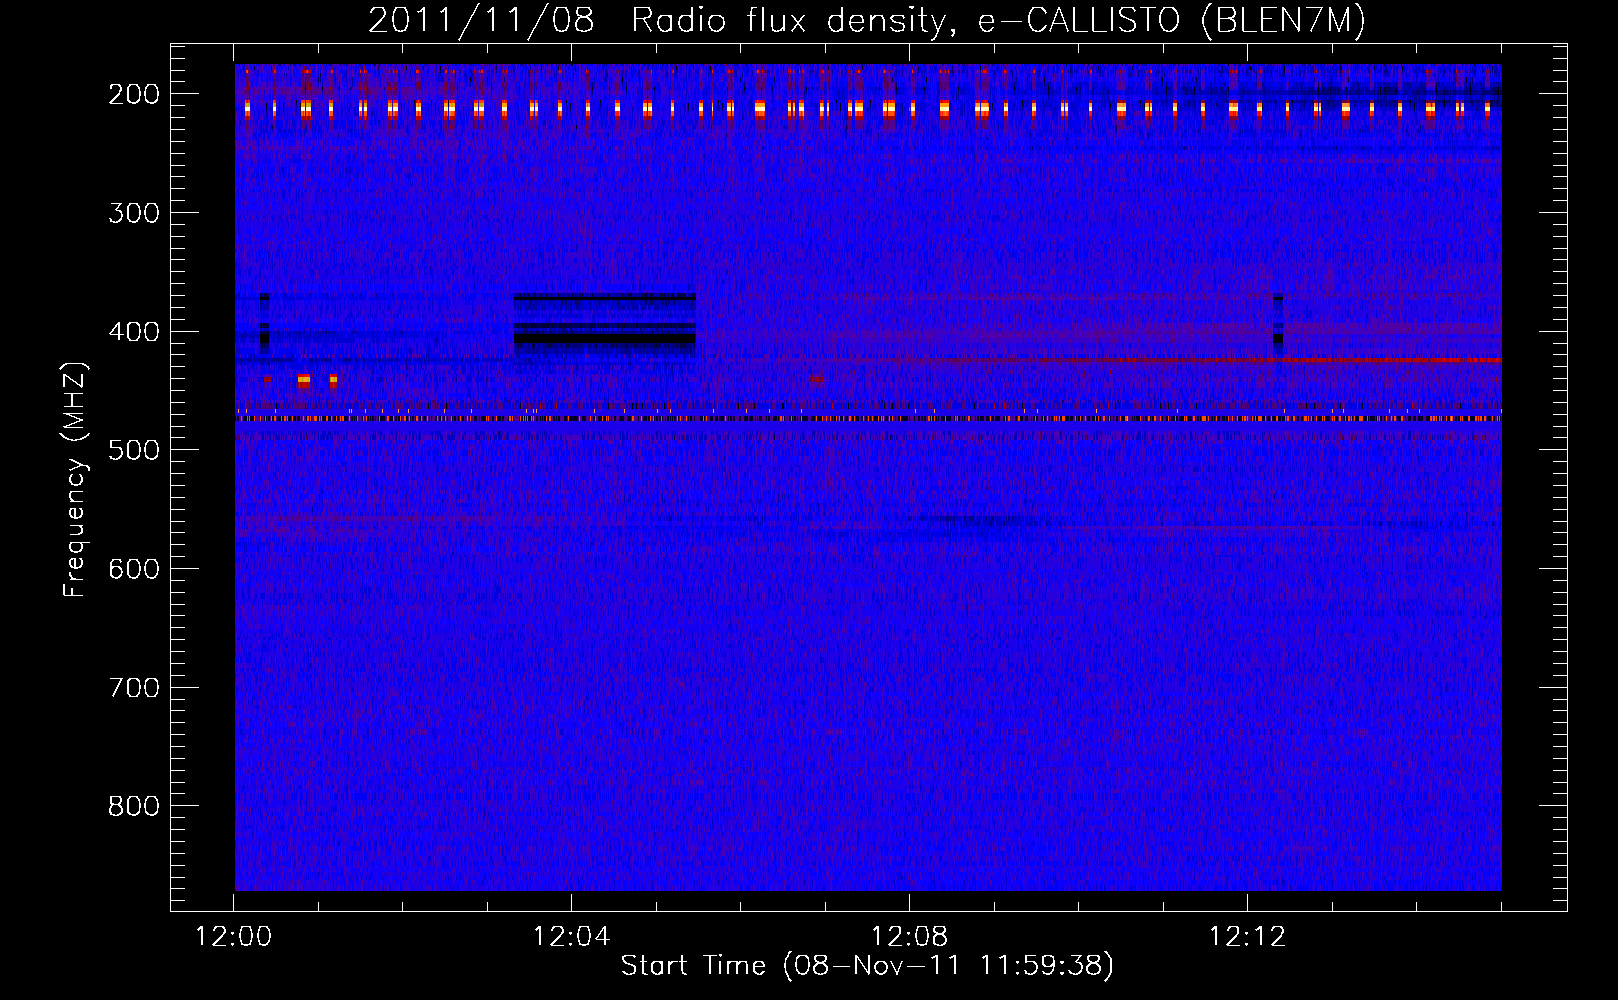Click the date '2011/11/08' in the title

[481, 20]
